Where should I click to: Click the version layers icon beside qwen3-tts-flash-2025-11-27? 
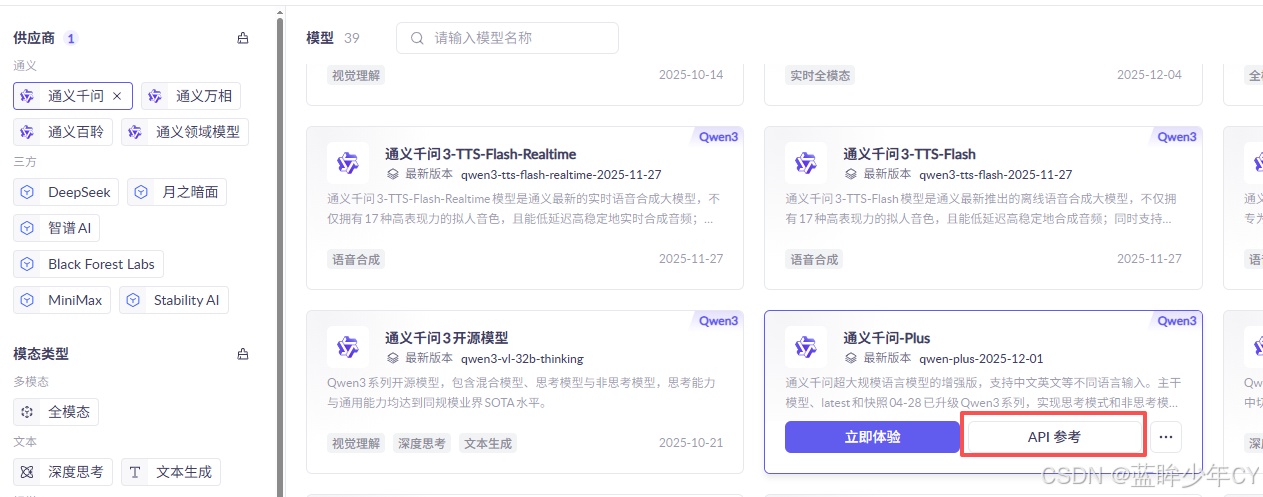point(850,174)
